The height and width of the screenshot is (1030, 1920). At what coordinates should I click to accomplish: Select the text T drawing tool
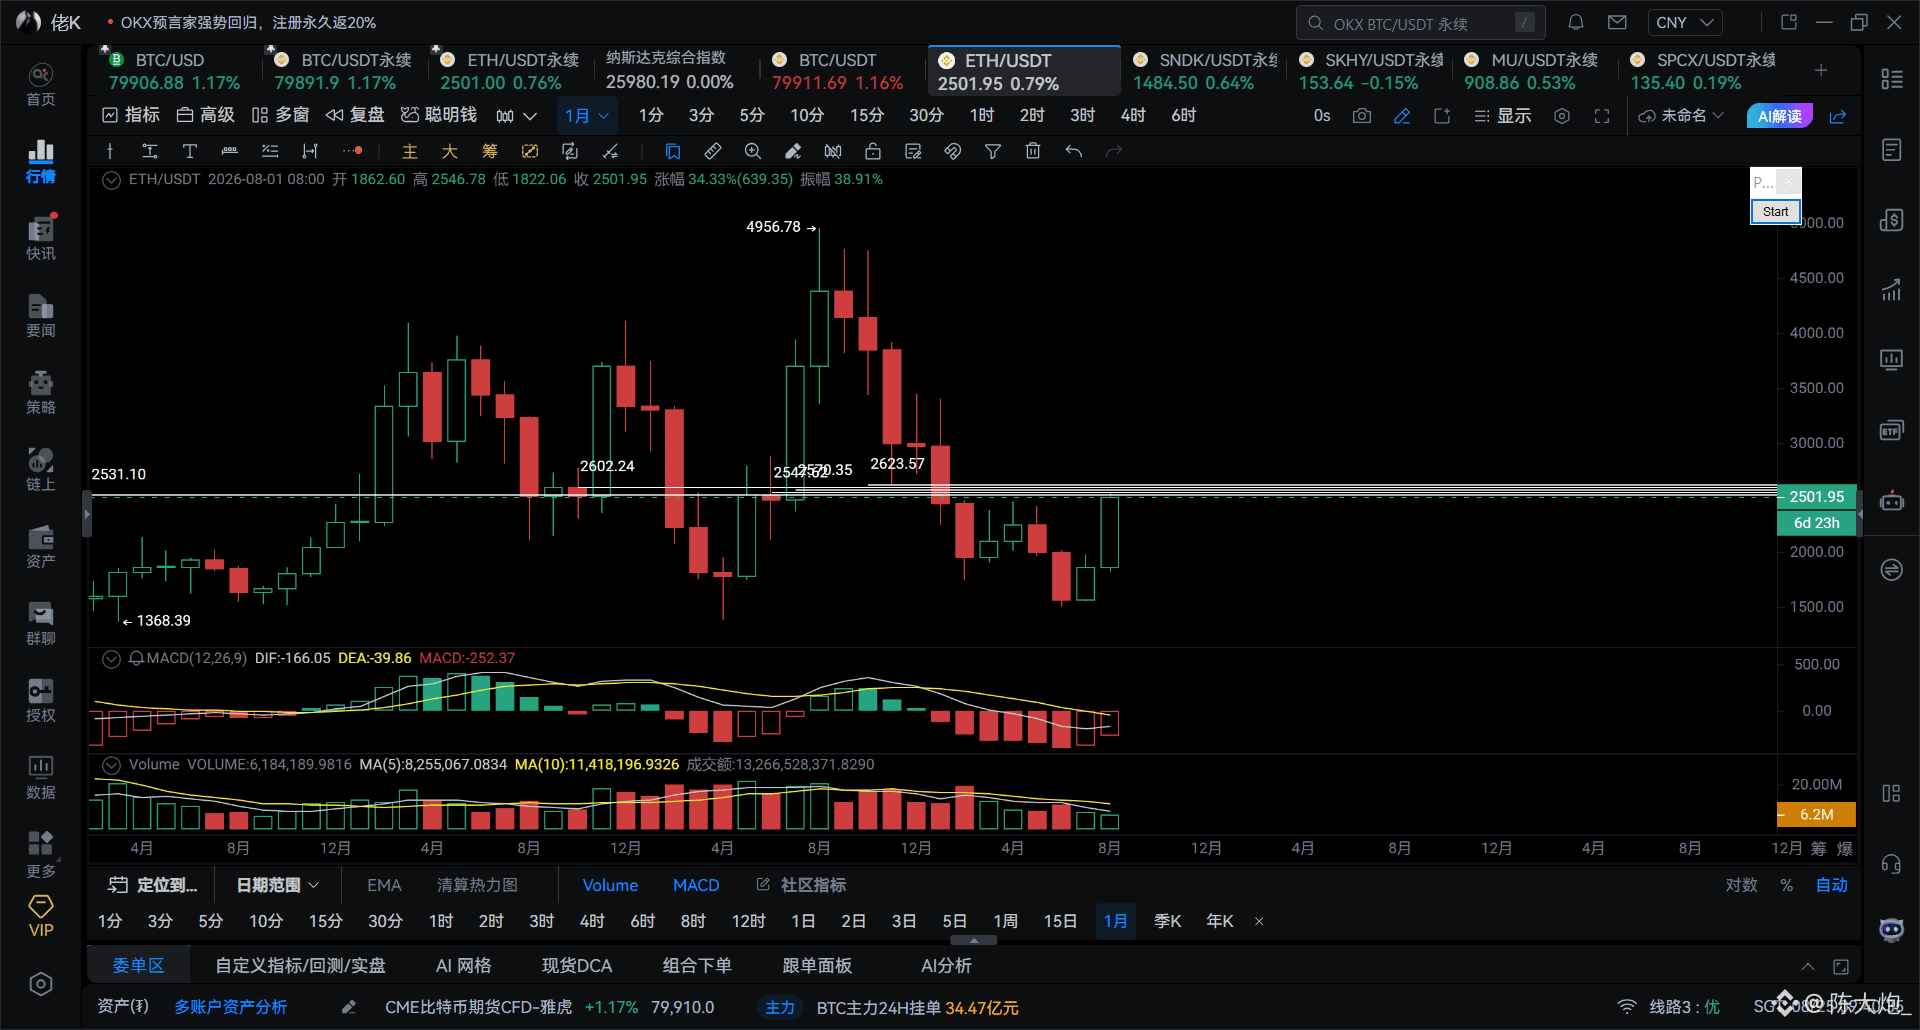189,151
